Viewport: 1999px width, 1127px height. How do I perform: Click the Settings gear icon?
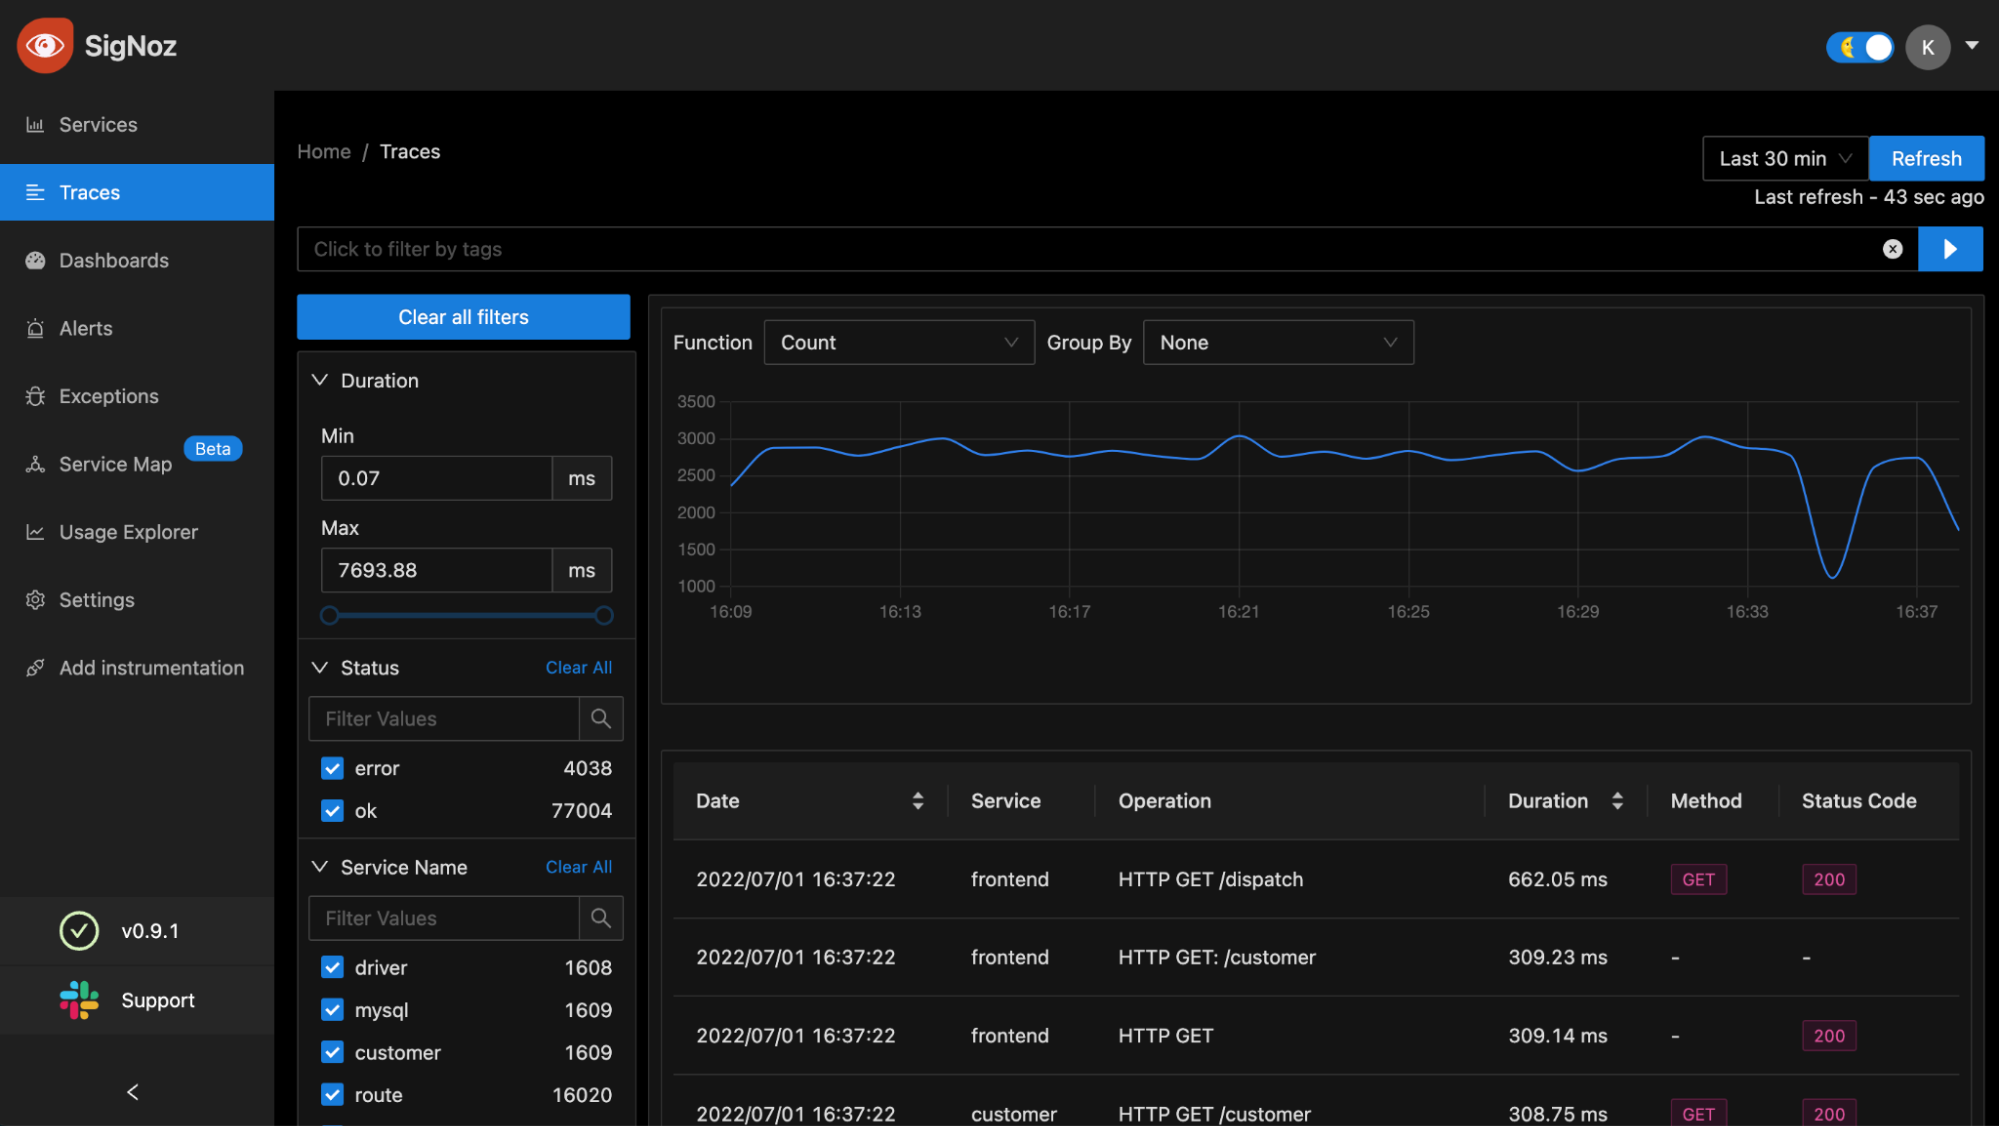35,600
